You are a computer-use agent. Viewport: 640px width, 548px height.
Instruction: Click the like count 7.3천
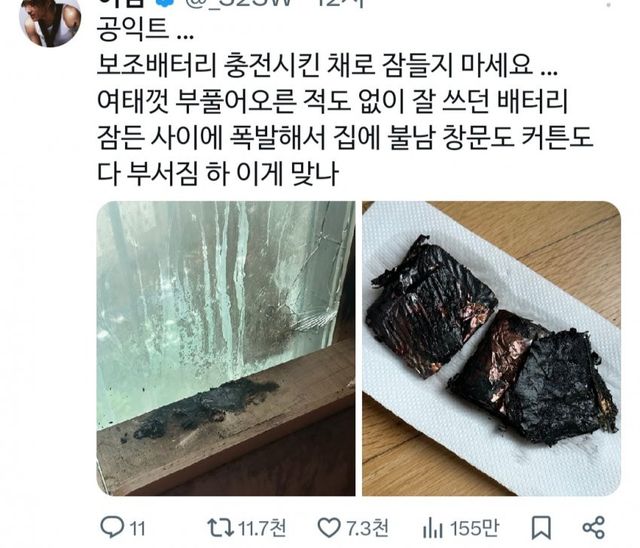pyautogui.click(x=367, y=528)
